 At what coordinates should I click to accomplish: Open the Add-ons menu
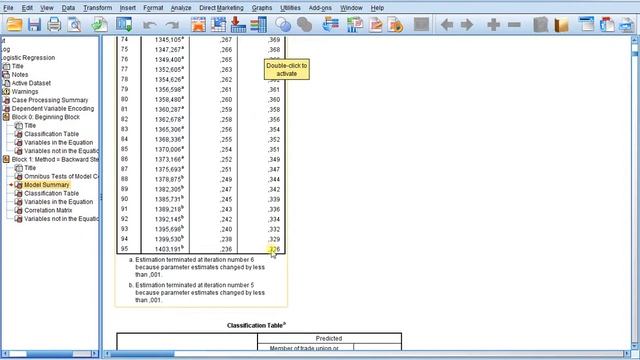pos(320,8)
